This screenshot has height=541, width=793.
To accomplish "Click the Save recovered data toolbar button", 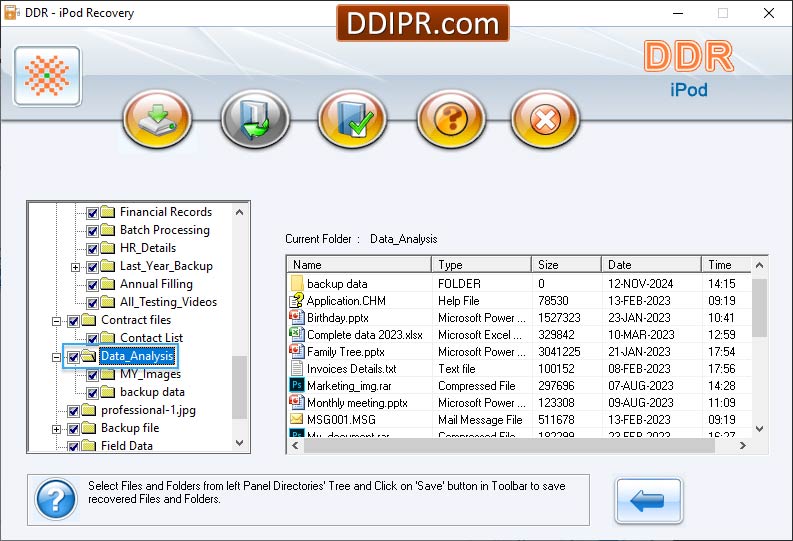I will click(157, 119).
